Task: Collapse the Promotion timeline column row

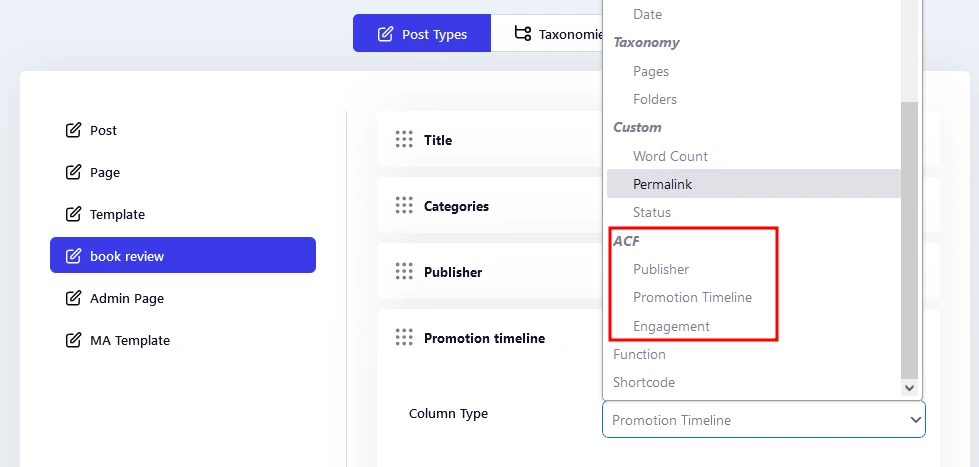Action: [490, 338]
